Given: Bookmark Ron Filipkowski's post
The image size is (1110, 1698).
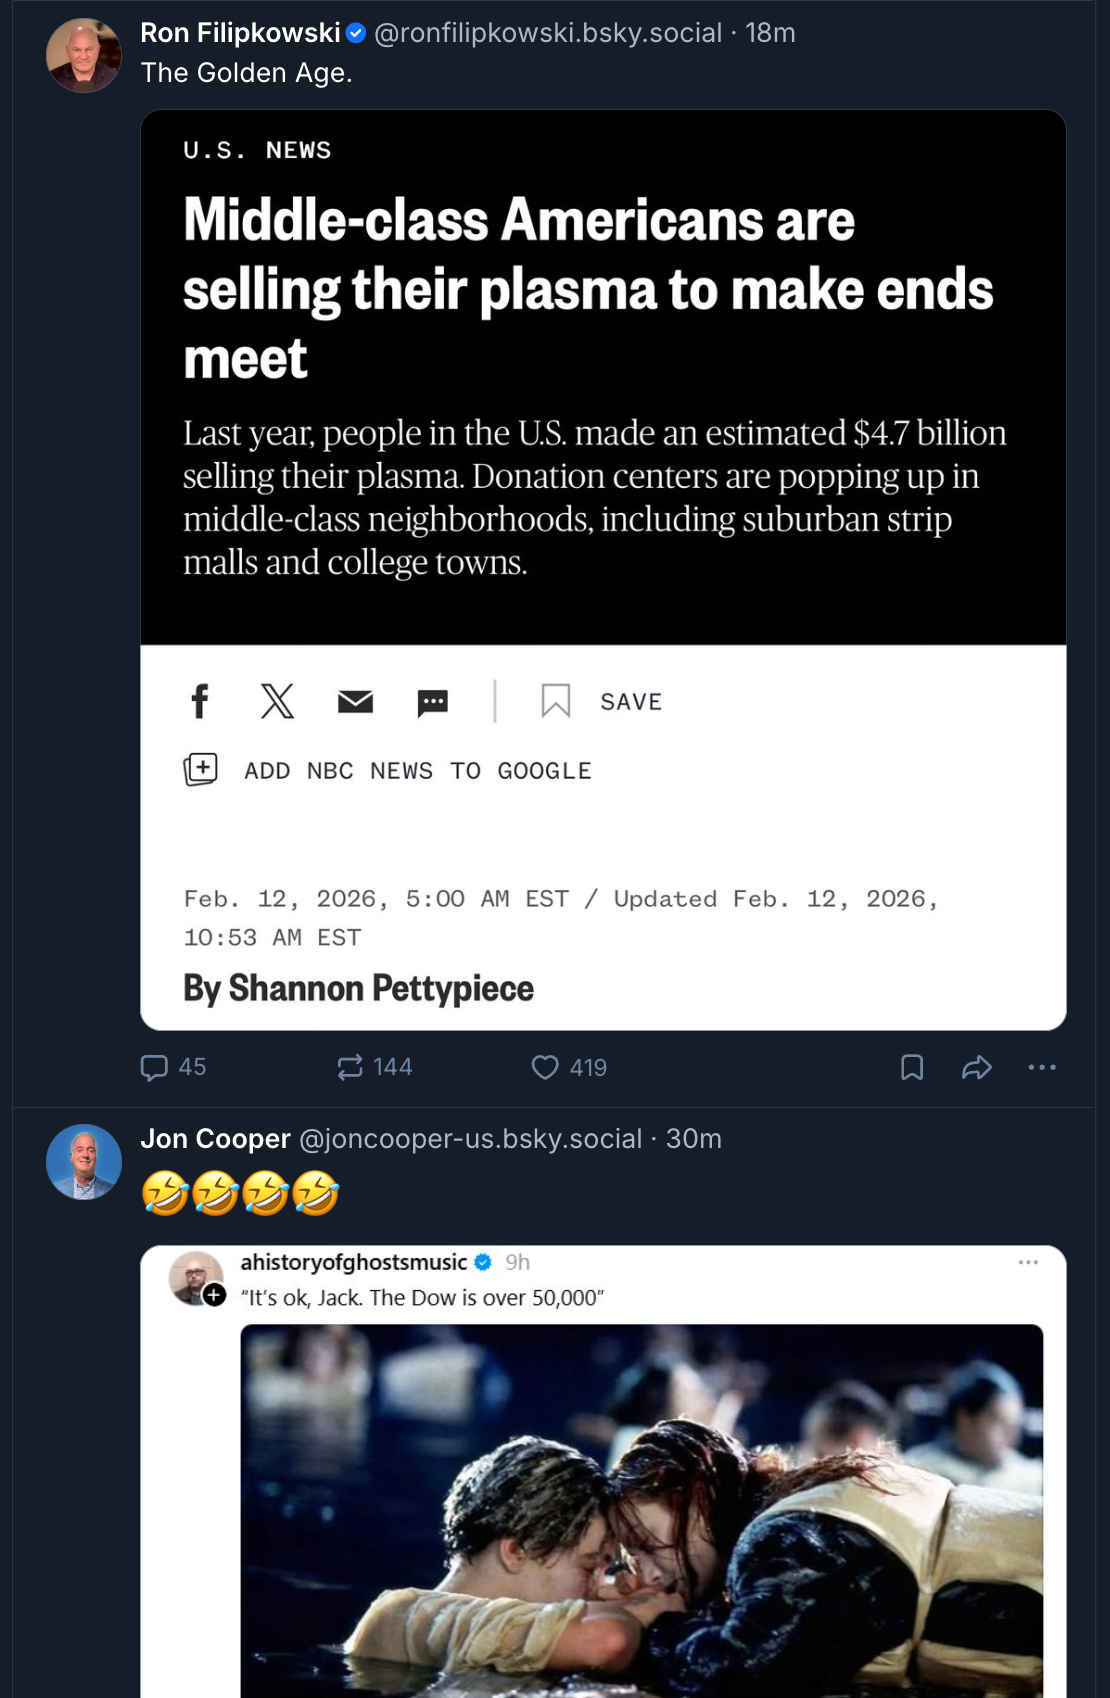Looking at the screenshot, I should [912, 1068].
